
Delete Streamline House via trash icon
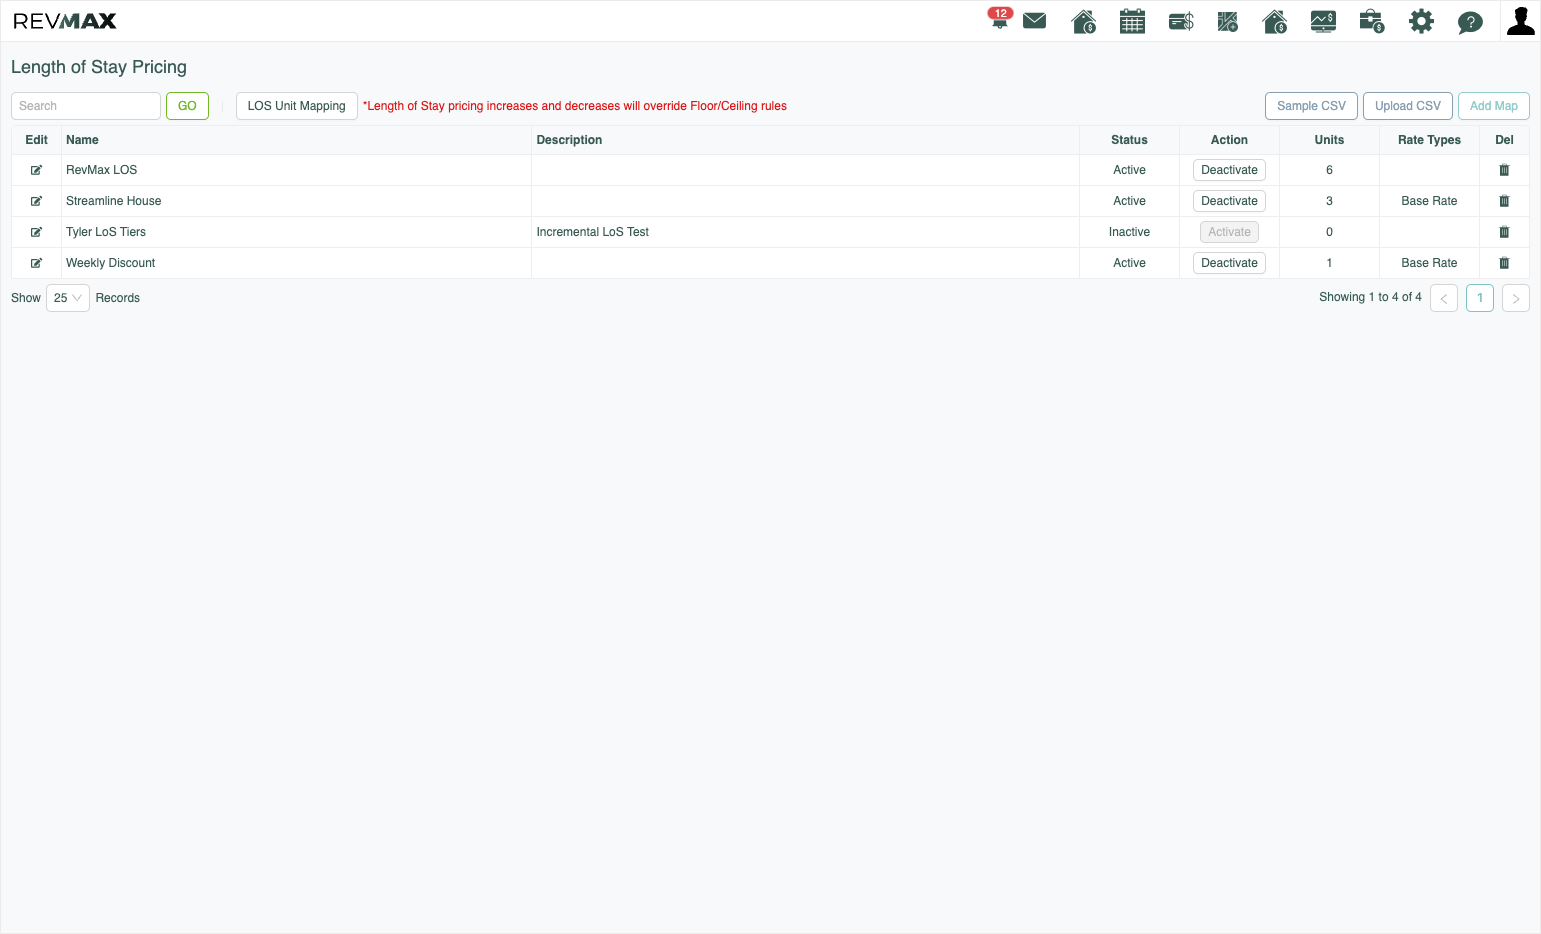pyautogui.click(x=1504, y=201)
